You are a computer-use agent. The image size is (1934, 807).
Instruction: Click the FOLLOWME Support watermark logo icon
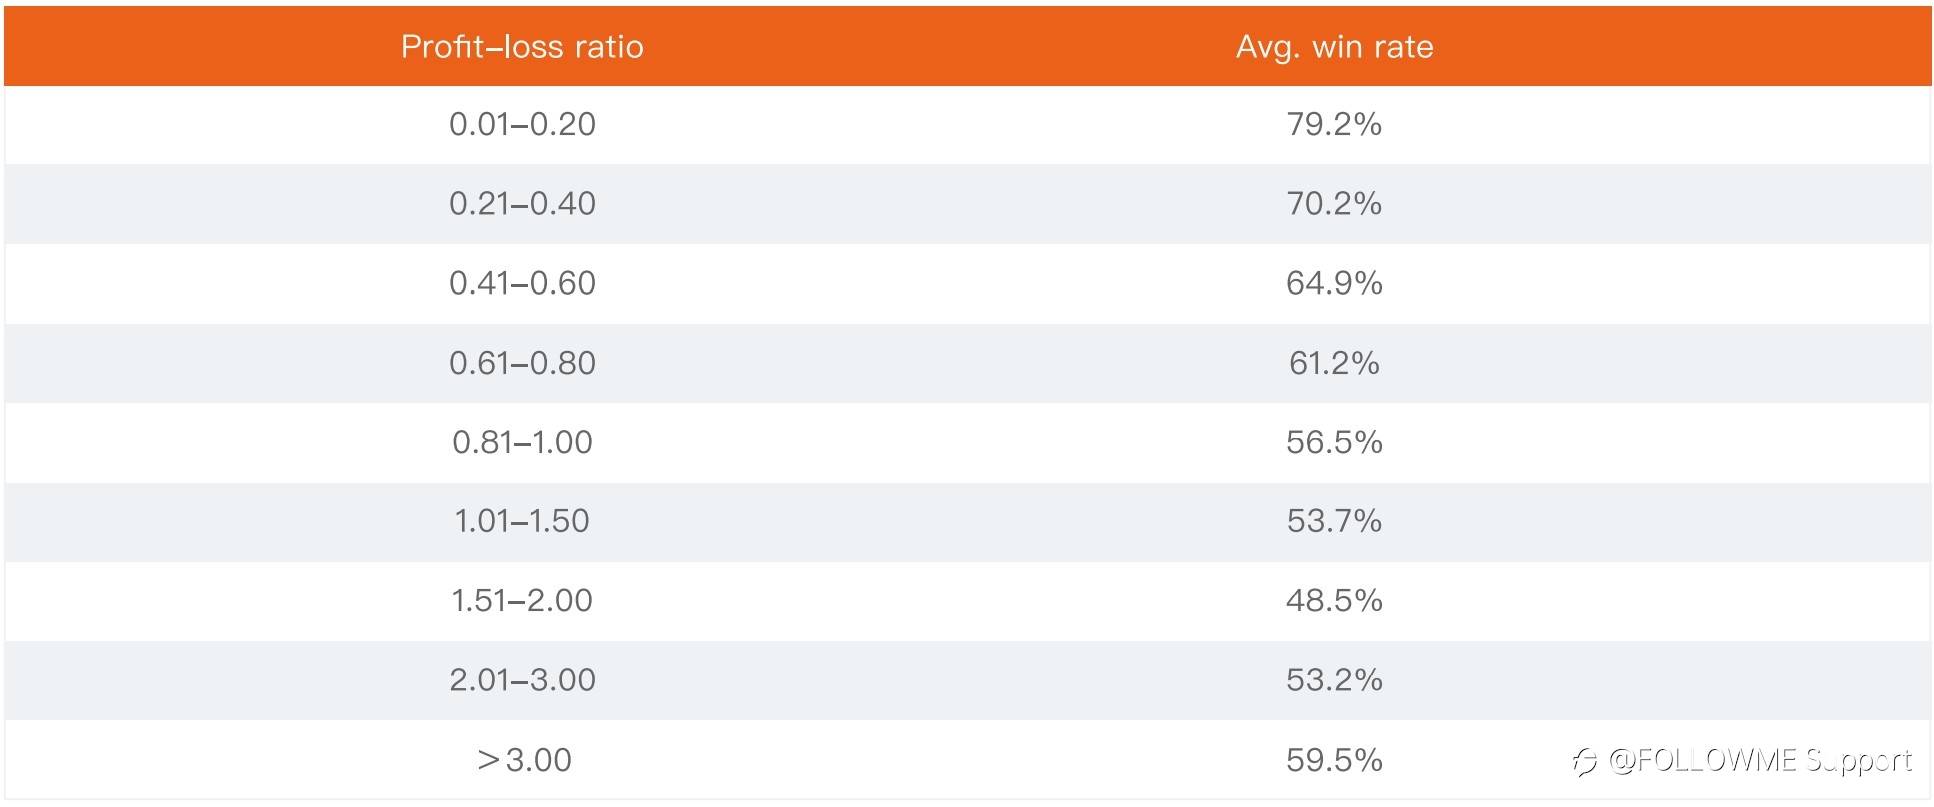(x=1585, y=762)
